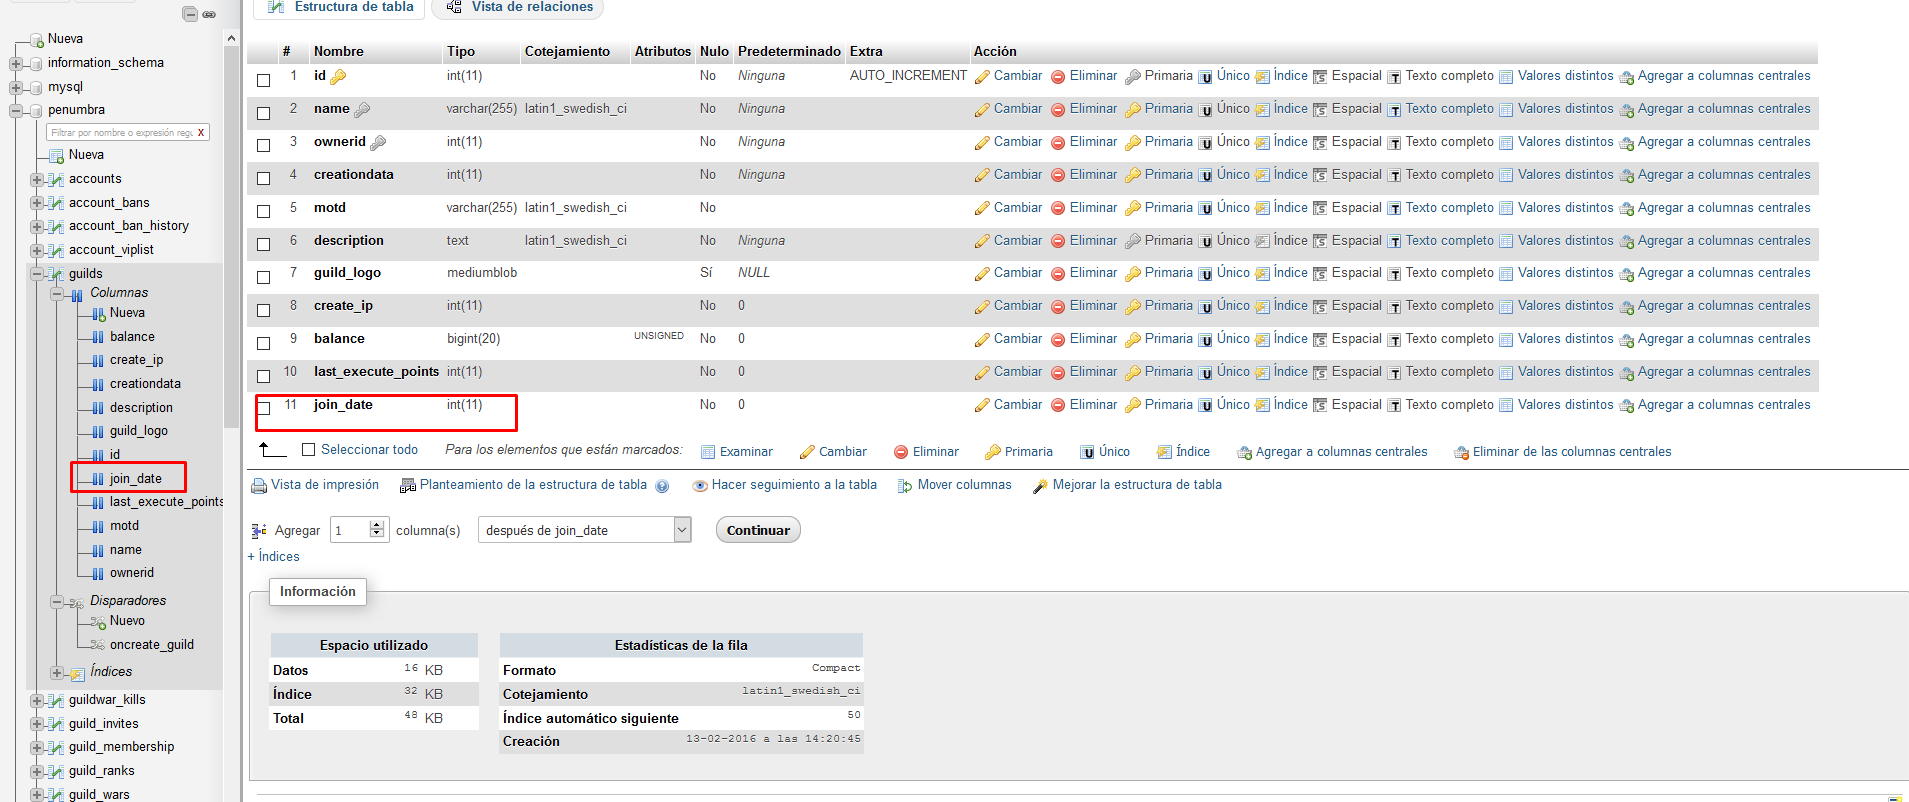The height and width of the screenshot is (802, 1909).
Task: Click the Espacial icon for the description row
Action: [x=1320, y=242]
